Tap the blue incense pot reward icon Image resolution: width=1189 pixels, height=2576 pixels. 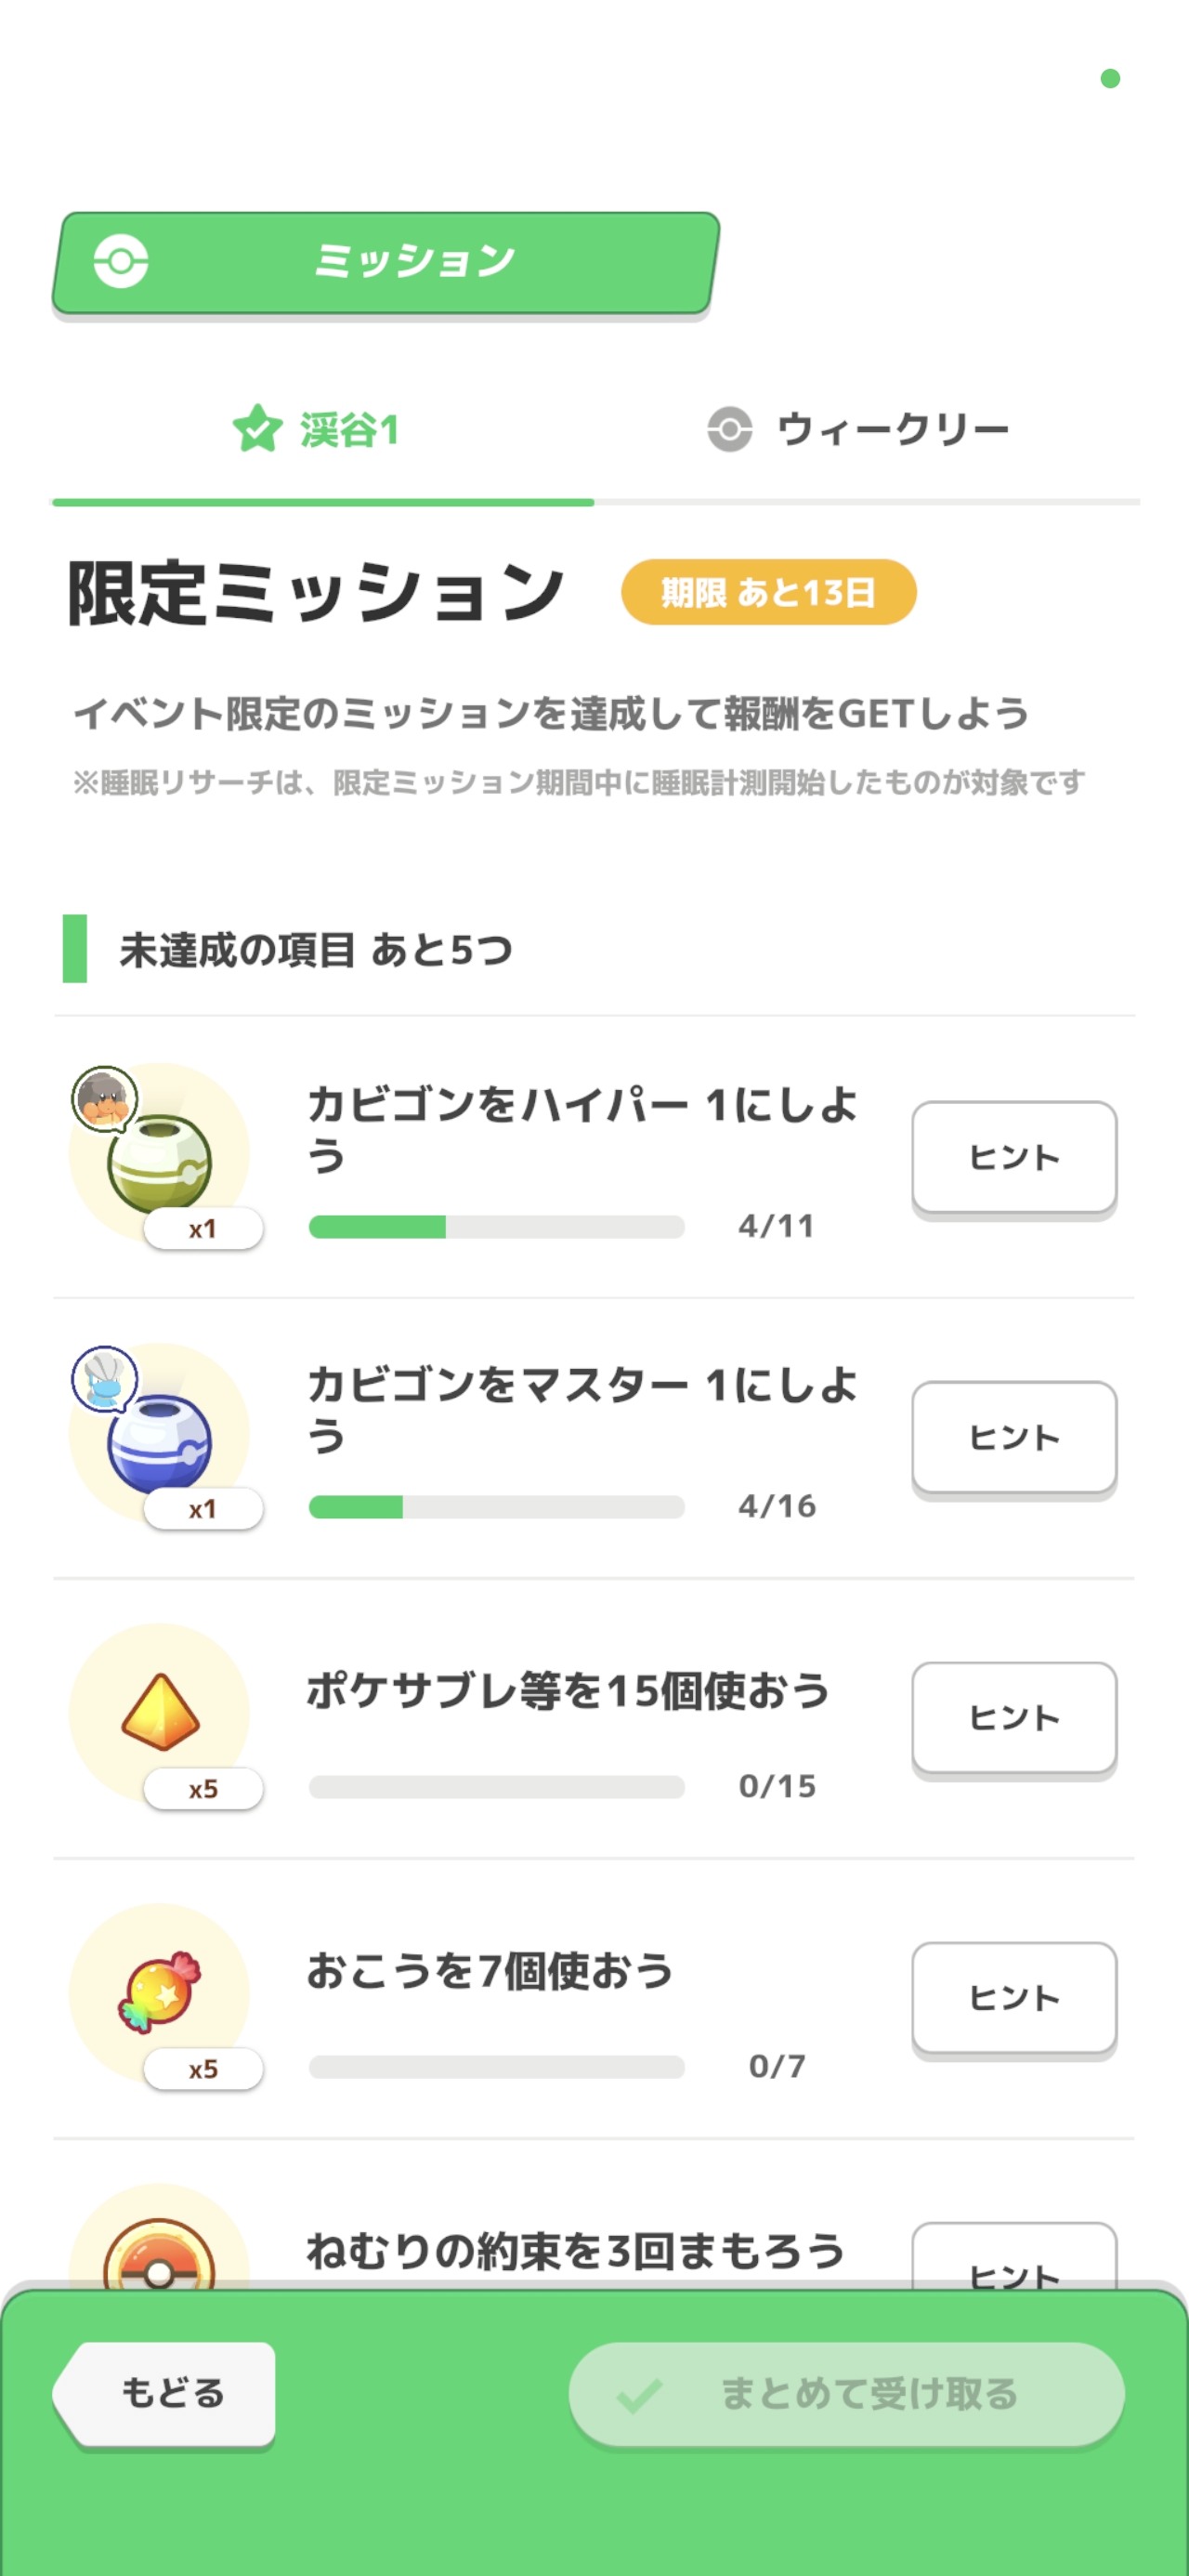pyautogui.click(x=160, y=1441)
